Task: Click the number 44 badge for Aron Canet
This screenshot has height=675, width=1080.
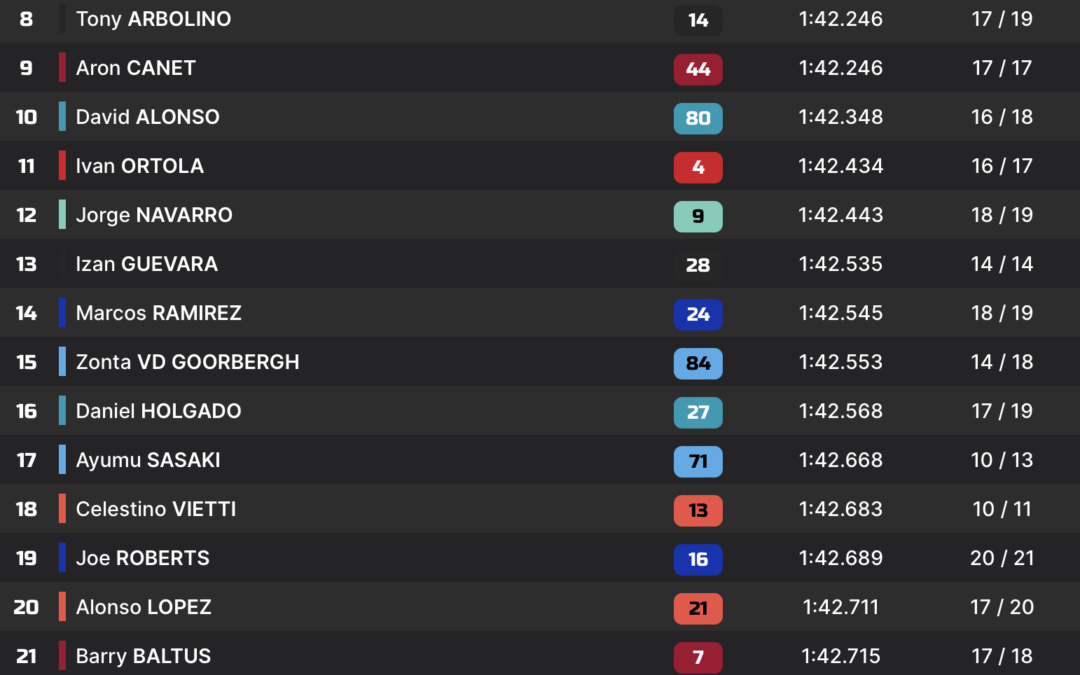Action: click(x=698, y=69)
